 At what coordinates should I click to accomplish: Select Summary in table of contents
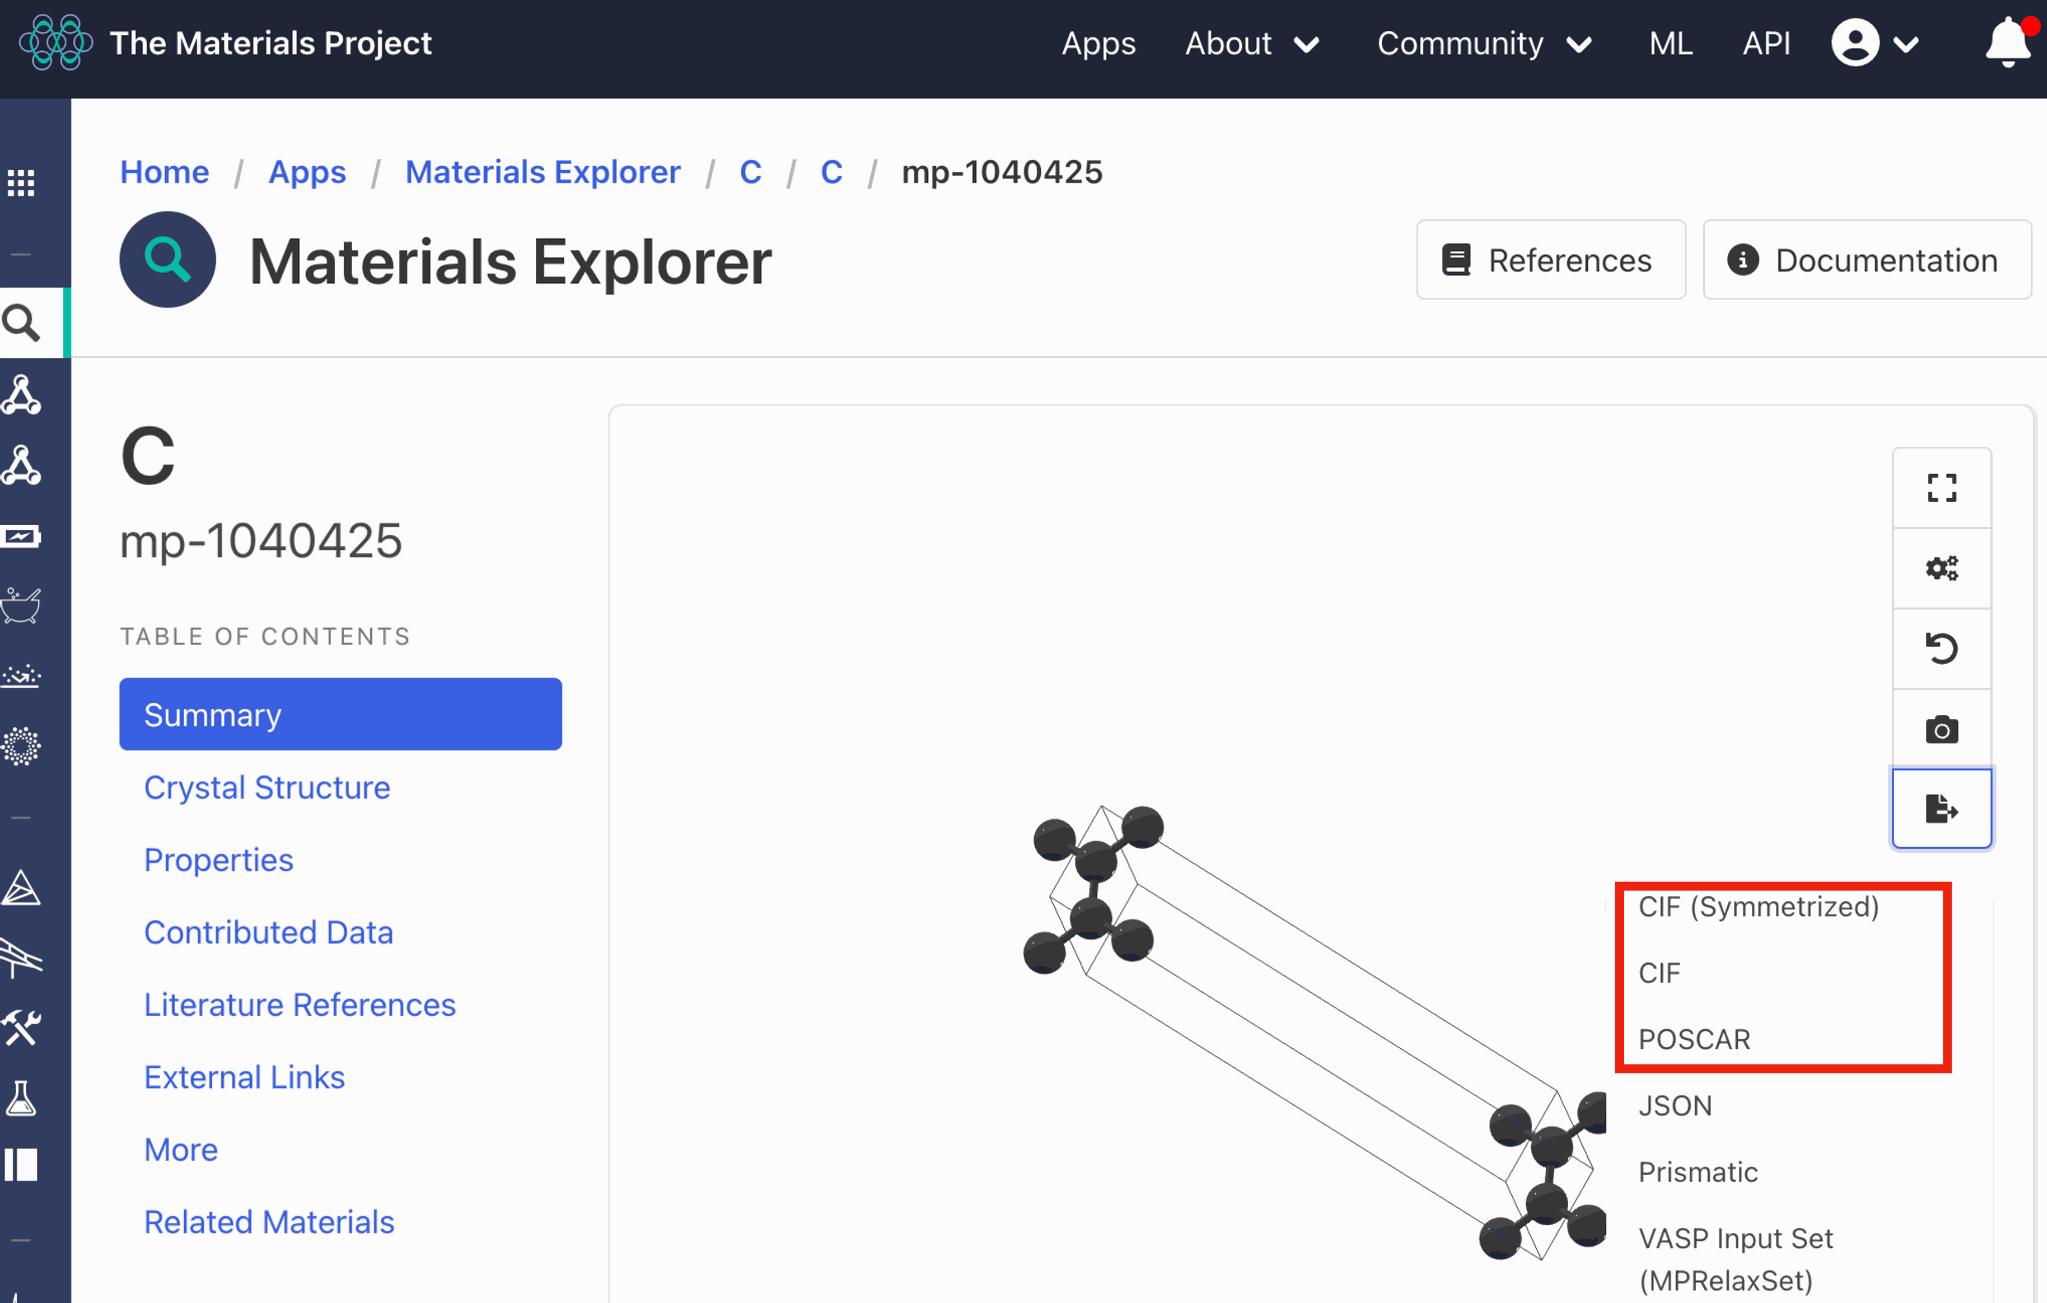[x=340, y=714]
